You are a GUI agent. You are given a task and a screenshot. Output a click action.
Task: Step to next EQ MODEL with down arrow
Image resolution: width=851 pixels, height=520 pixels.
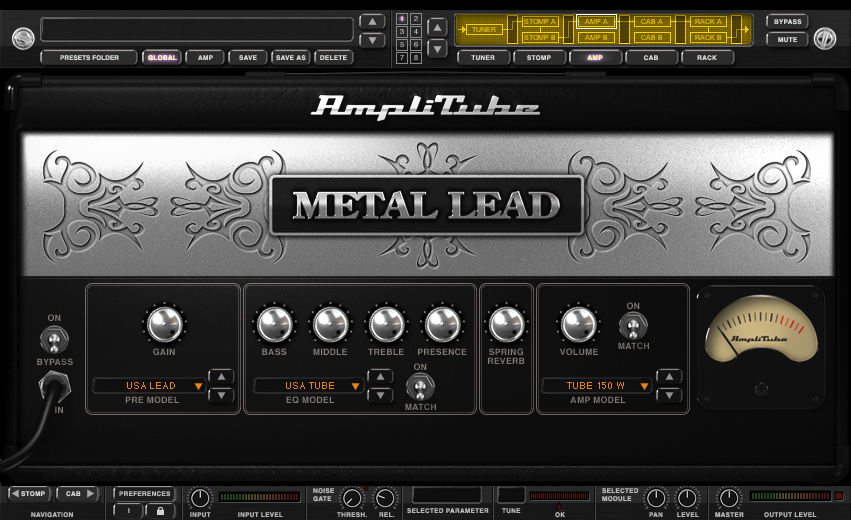coord(380,395)
